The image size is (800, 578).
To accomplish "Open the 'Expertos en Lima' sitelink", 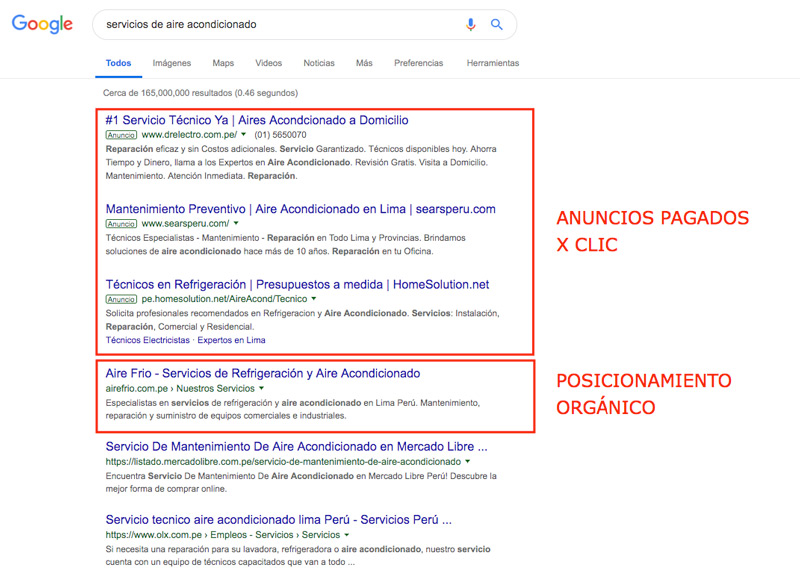I will [x=231, y=340].
